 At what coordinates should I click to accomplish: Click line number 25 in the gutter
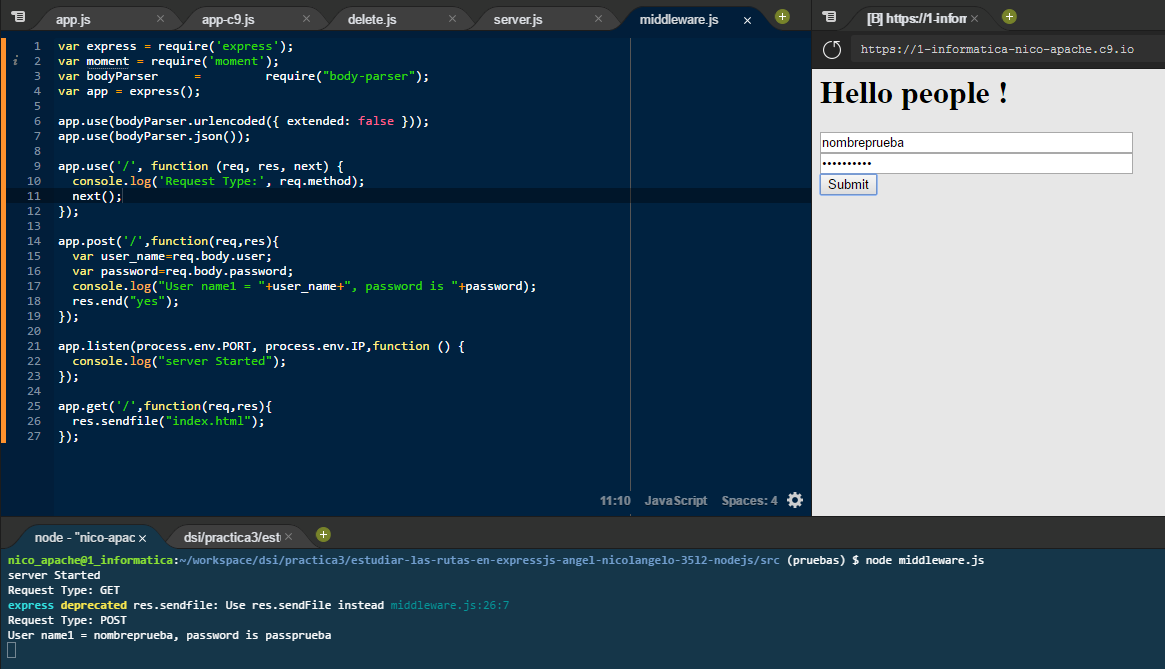[x=33, y=406]
